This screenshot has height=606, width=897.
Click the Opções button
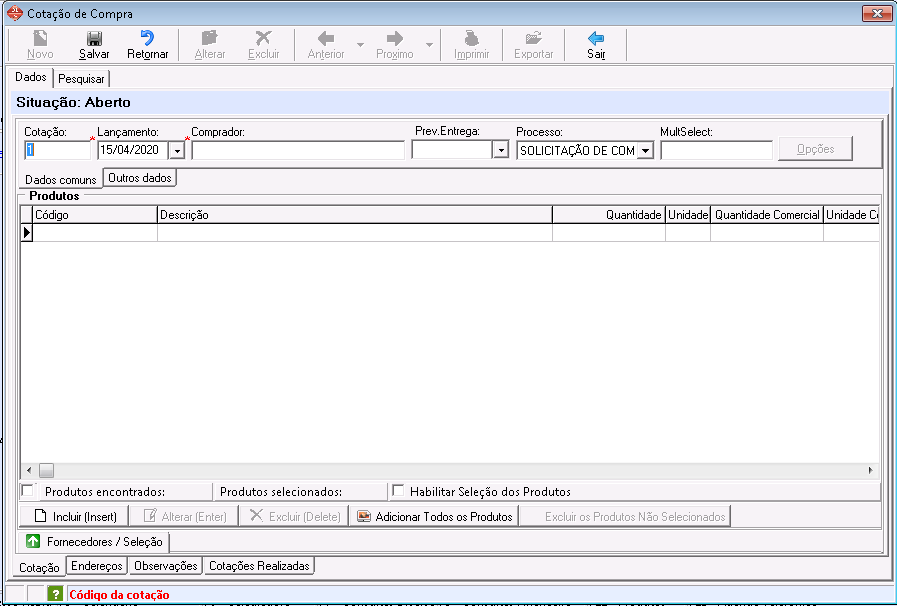815,149
